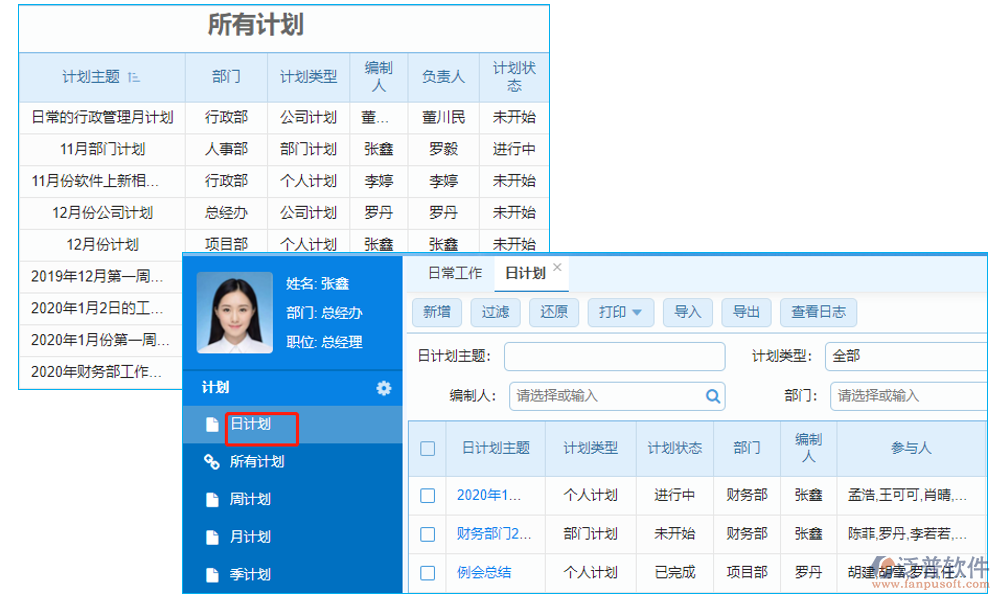Click the document icon beside 月计划
This screenshot has width=1000, height=600.
[x=211, y=536]
